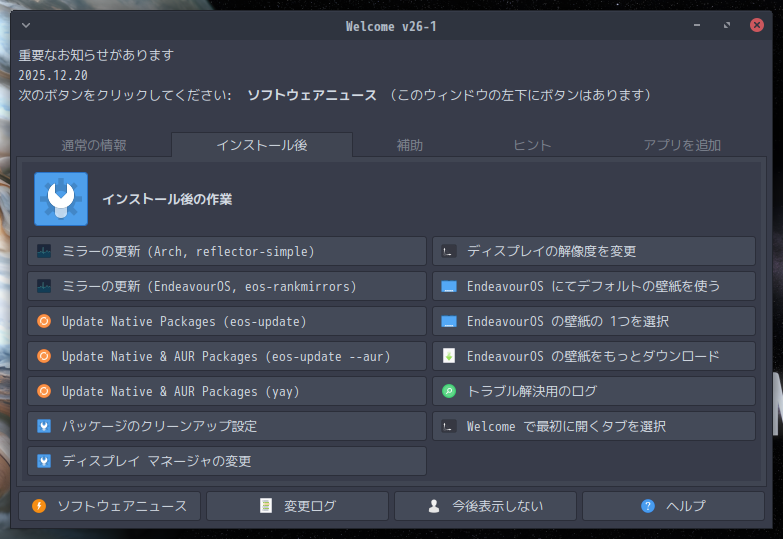The image size is (783, 539).
Task: Open ヘルプ button
Action: click(x=673, y=506)
